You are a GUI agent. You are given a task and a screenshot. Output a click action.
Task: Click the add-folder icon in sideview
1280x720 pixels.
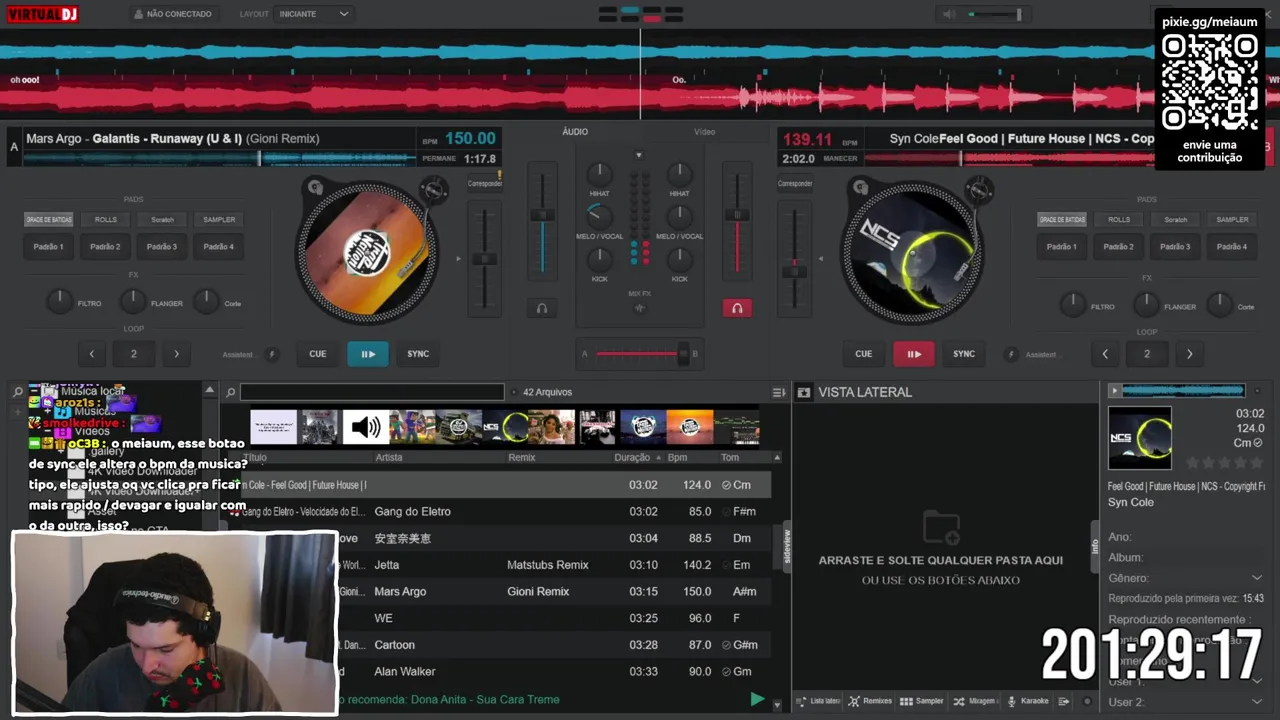(941, 527)
